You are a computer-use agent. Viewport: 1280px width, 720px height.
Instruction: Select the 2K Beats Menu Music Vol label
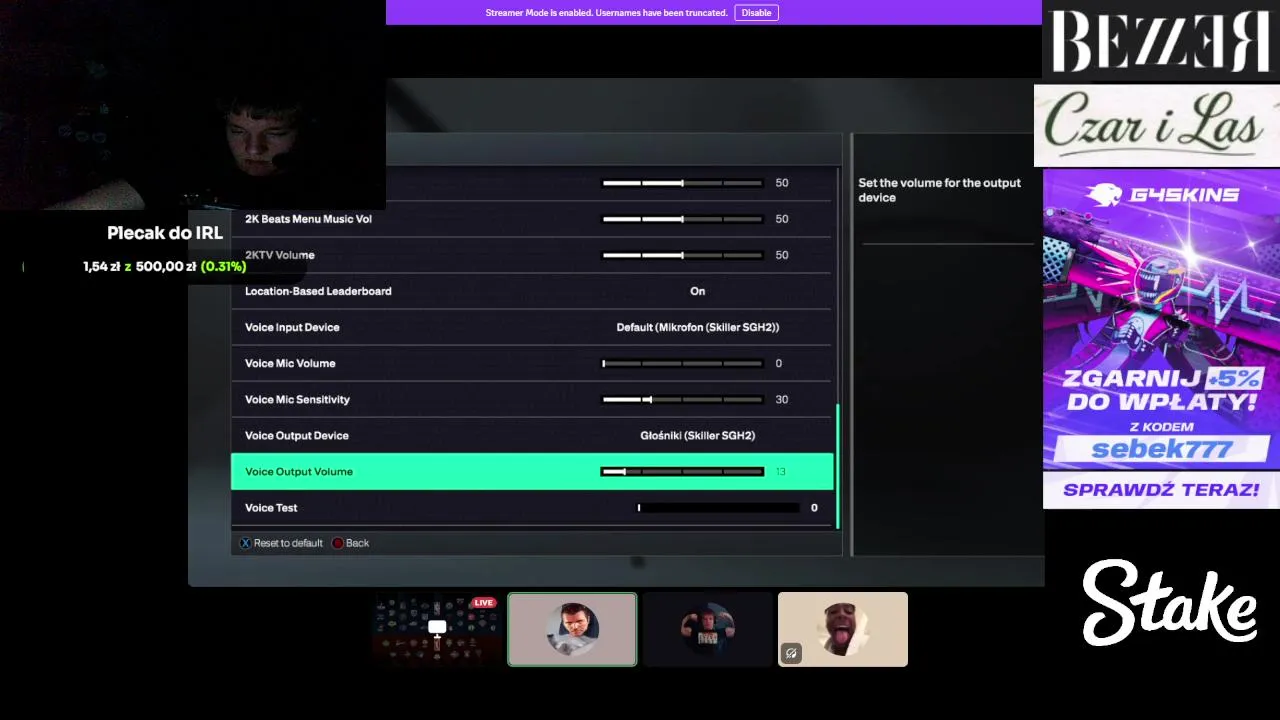[x=308, y=219]
